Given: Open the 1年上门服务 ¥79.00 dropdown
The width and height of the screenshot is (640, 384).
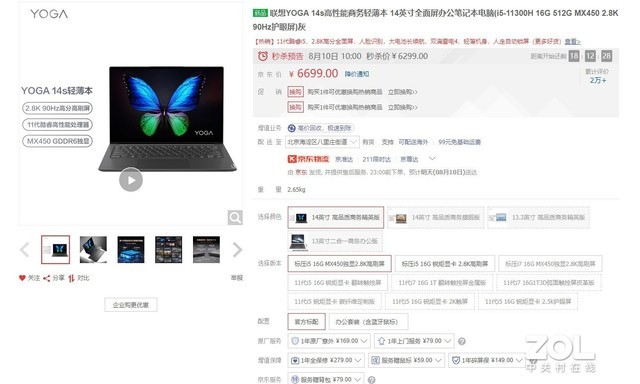Looking at the screenshot, I should [x=414, y=341].
